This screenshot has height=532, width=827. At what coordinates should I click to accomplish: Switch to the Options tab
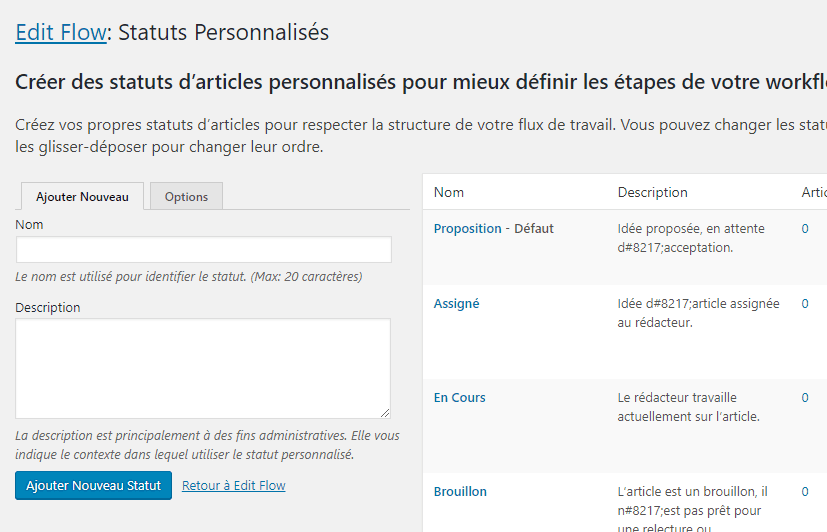coord(186,197)
